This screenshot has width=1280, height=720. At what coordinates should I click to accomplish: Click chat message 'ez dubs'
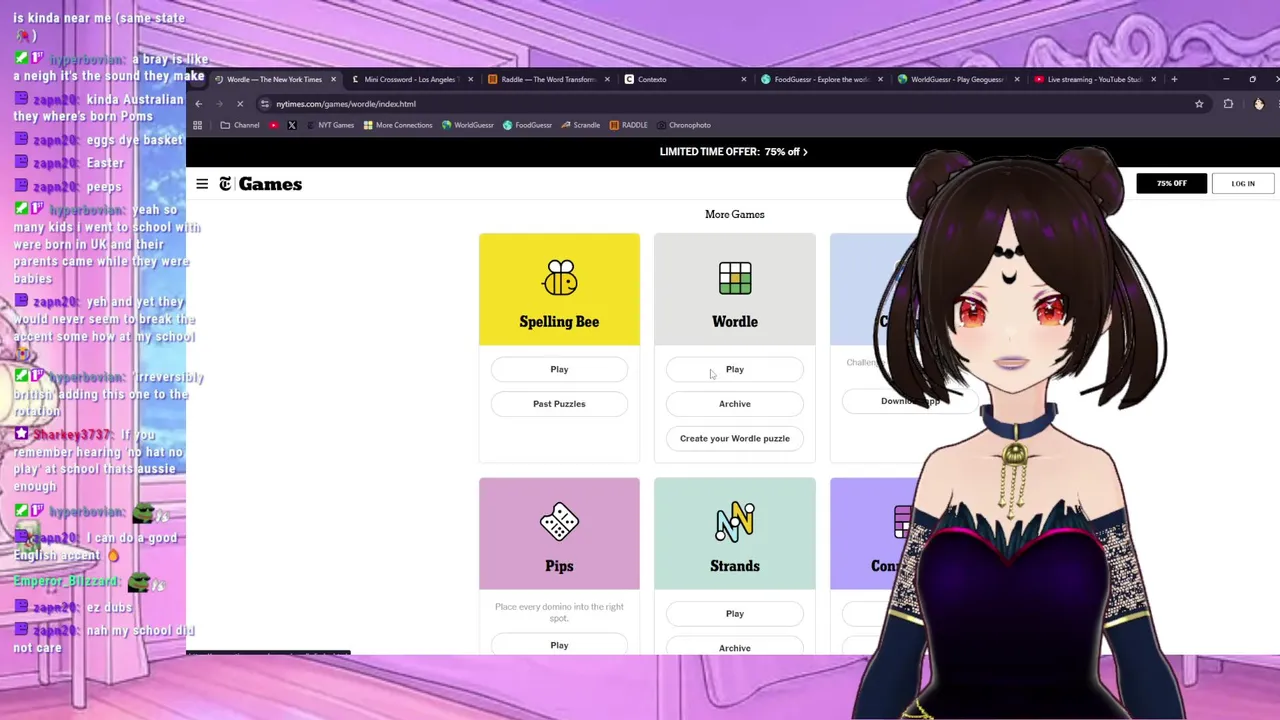pyautogui.click(x=109, y=607)
